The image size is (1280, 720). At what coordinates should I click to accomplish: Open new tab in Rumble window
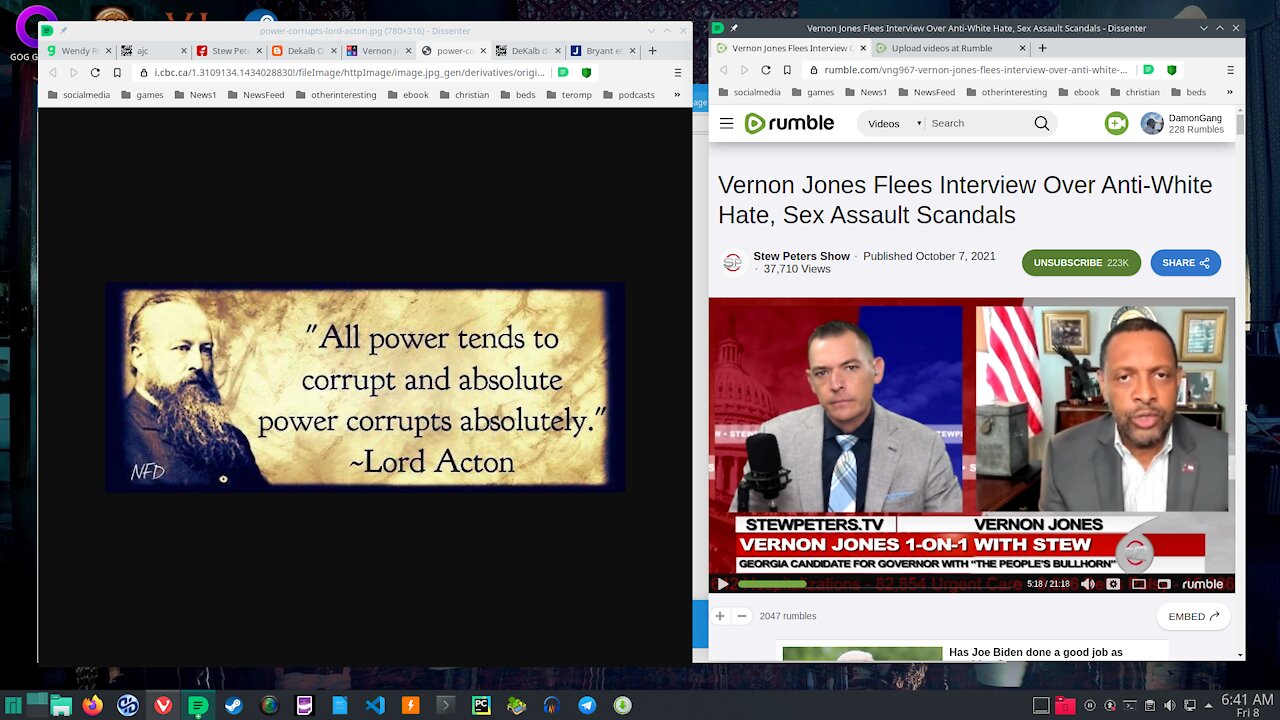coord(1042,47)
